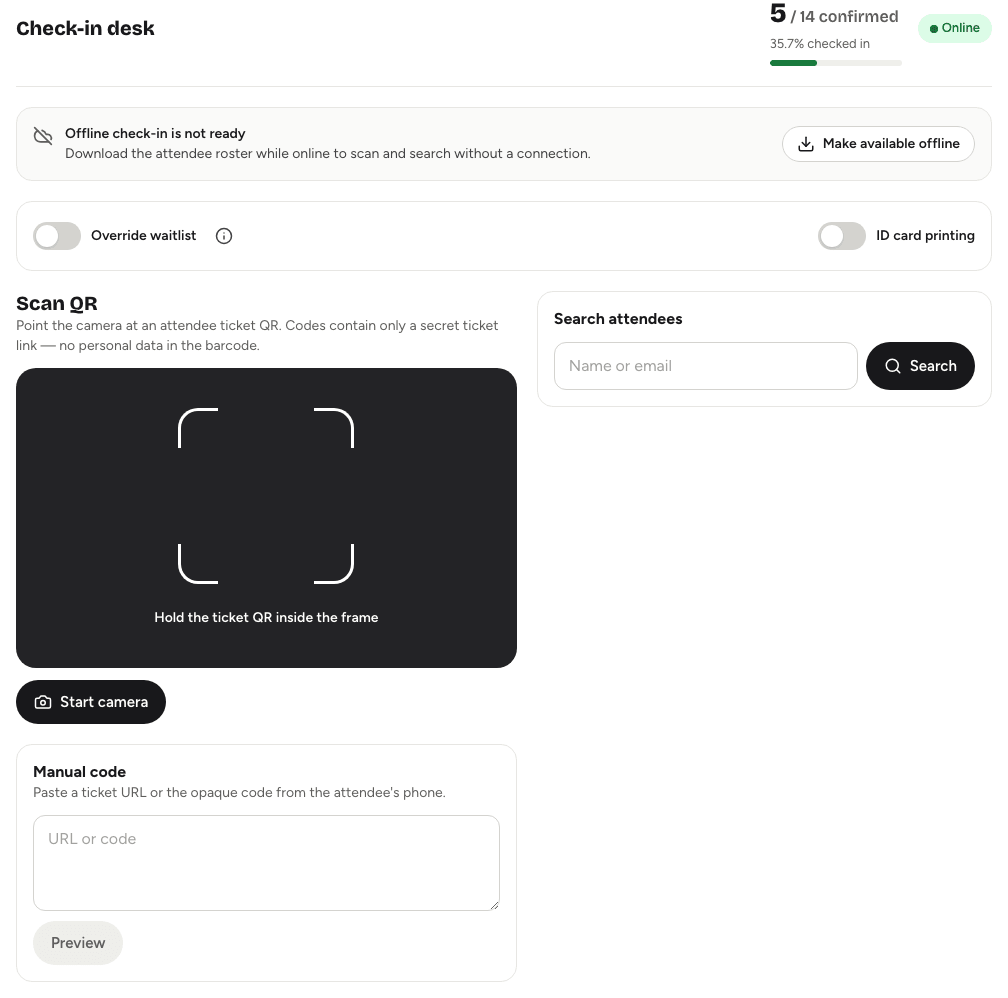This screenshot has height=998, width=1008.
Task: Start camera for QR scanning
Action: click(x=91, y=702)
